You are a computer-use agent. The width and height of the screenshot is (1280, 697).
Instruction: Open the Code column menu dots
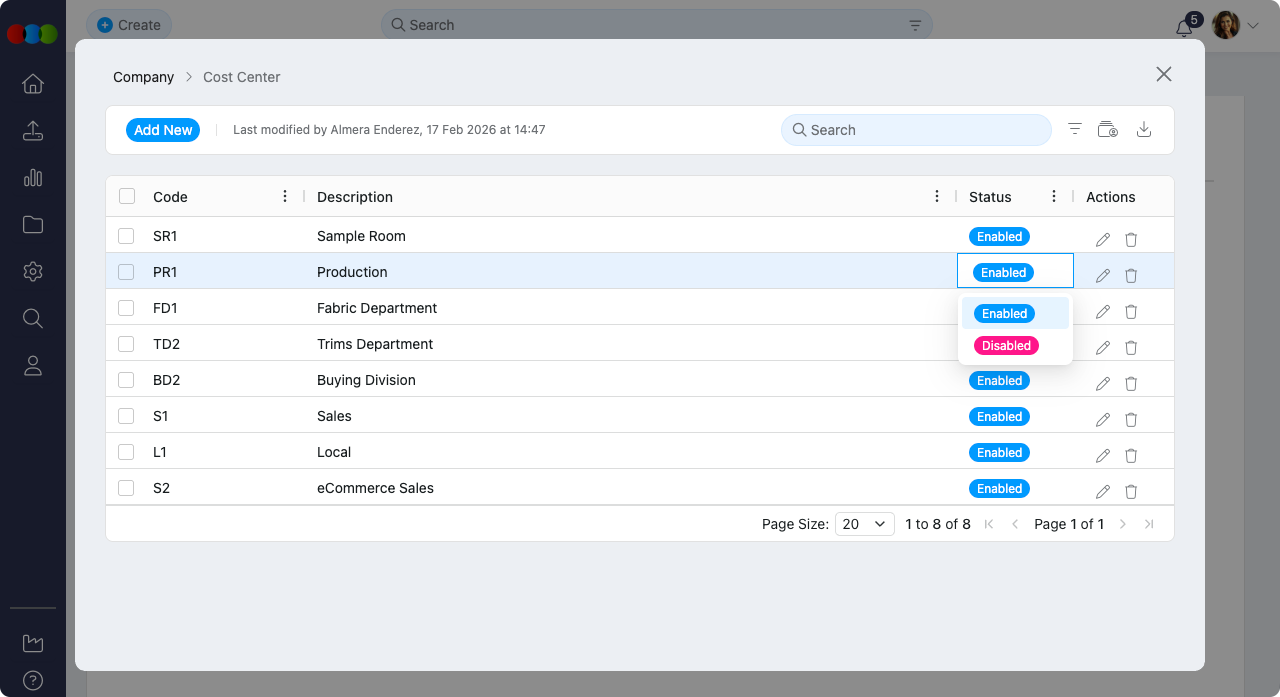coord(285,197)
